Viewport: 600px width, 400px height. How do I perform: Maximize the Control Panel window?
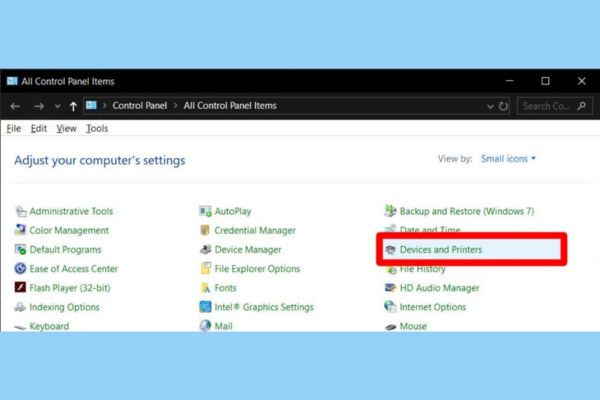coord(545,81)
